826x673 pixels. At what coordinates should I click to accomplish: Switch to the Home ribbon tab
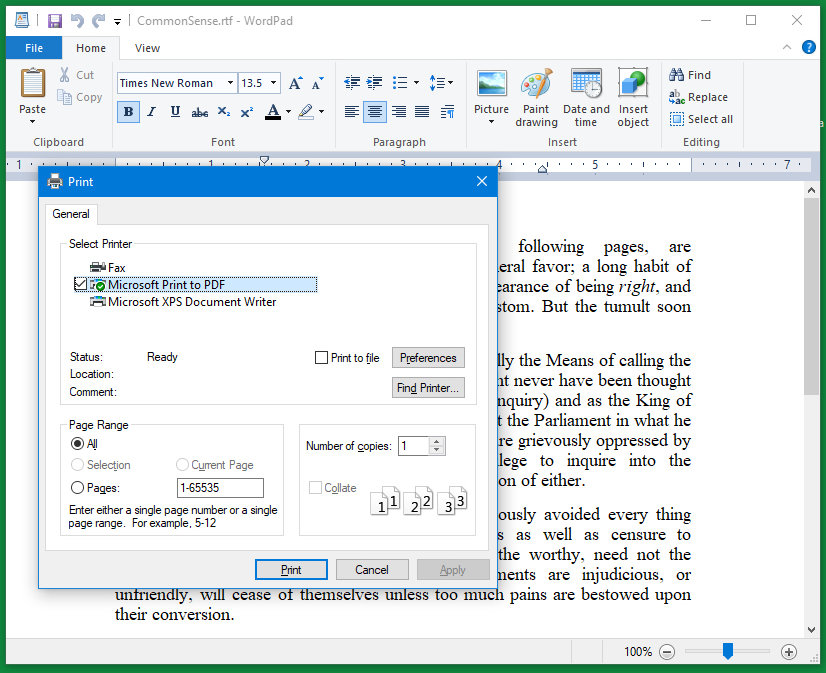[91, 48]
